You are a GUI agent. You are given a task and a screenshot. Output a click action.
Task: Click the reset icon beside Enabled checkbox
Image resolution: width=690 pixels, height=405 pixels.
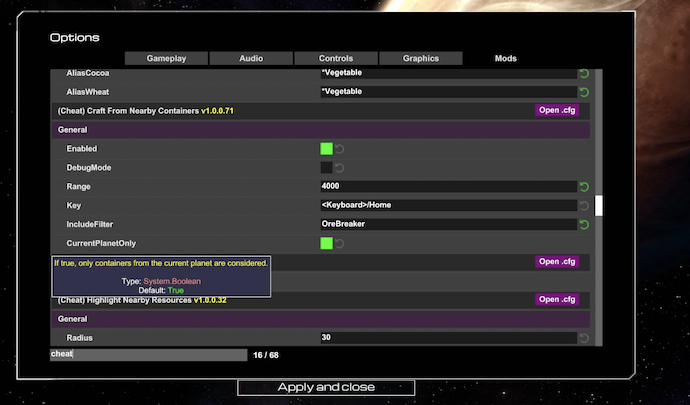tap(340, 149)
